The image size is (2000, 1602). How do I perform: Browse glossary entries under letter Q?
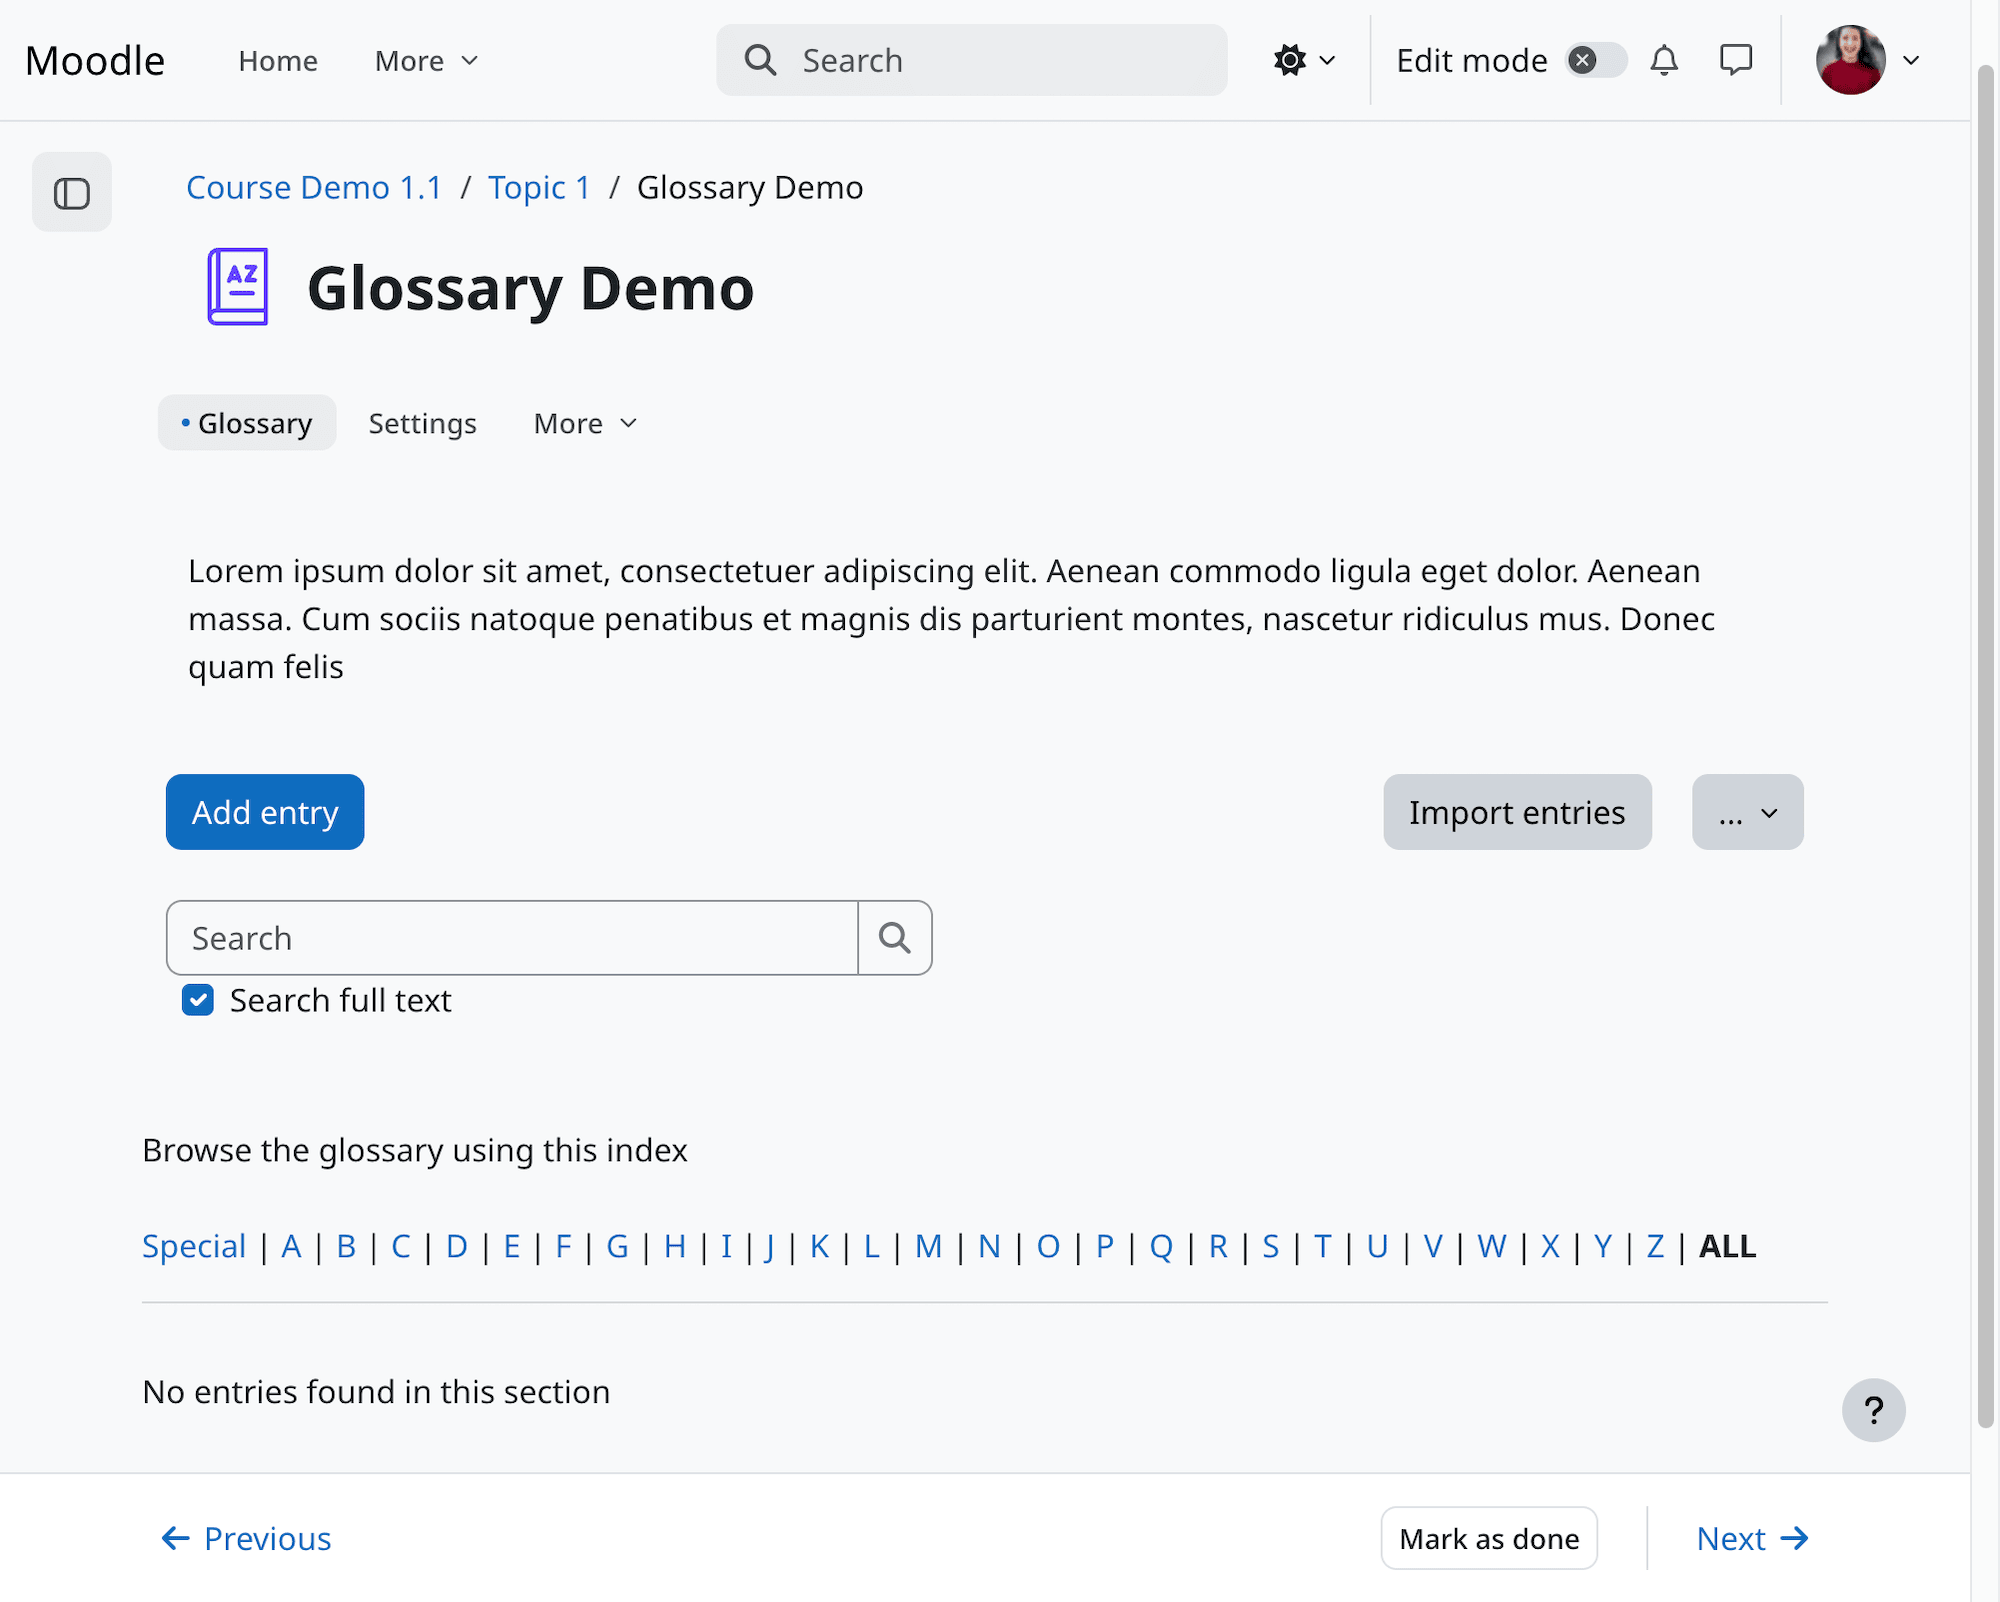pos(1161,1246)
